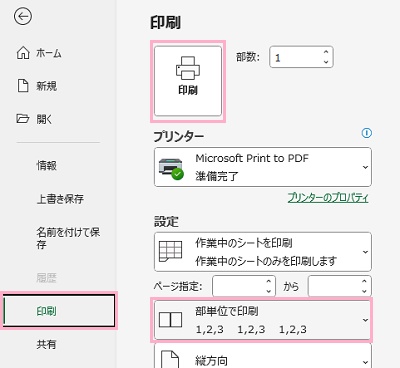Click the folder icon beside 開く

coord(23,118)
